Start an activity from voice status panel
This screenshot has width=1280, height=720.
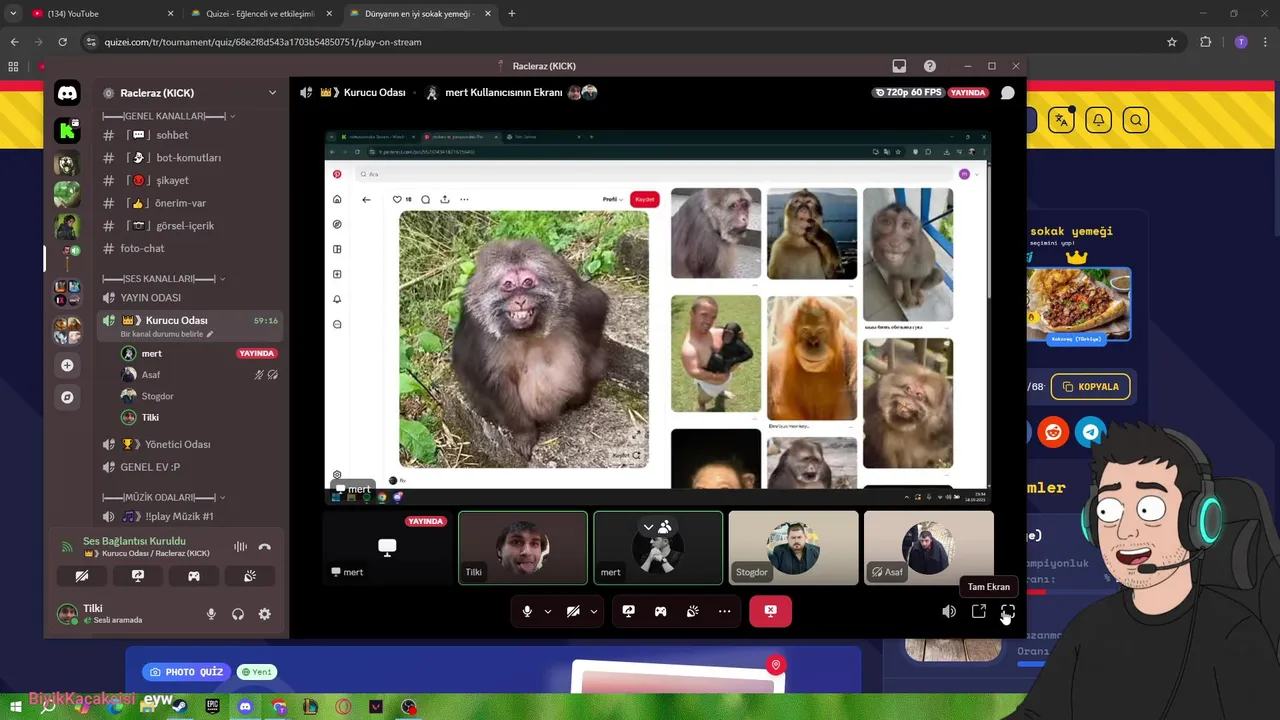pyautogui.click(x=194, y=576)
